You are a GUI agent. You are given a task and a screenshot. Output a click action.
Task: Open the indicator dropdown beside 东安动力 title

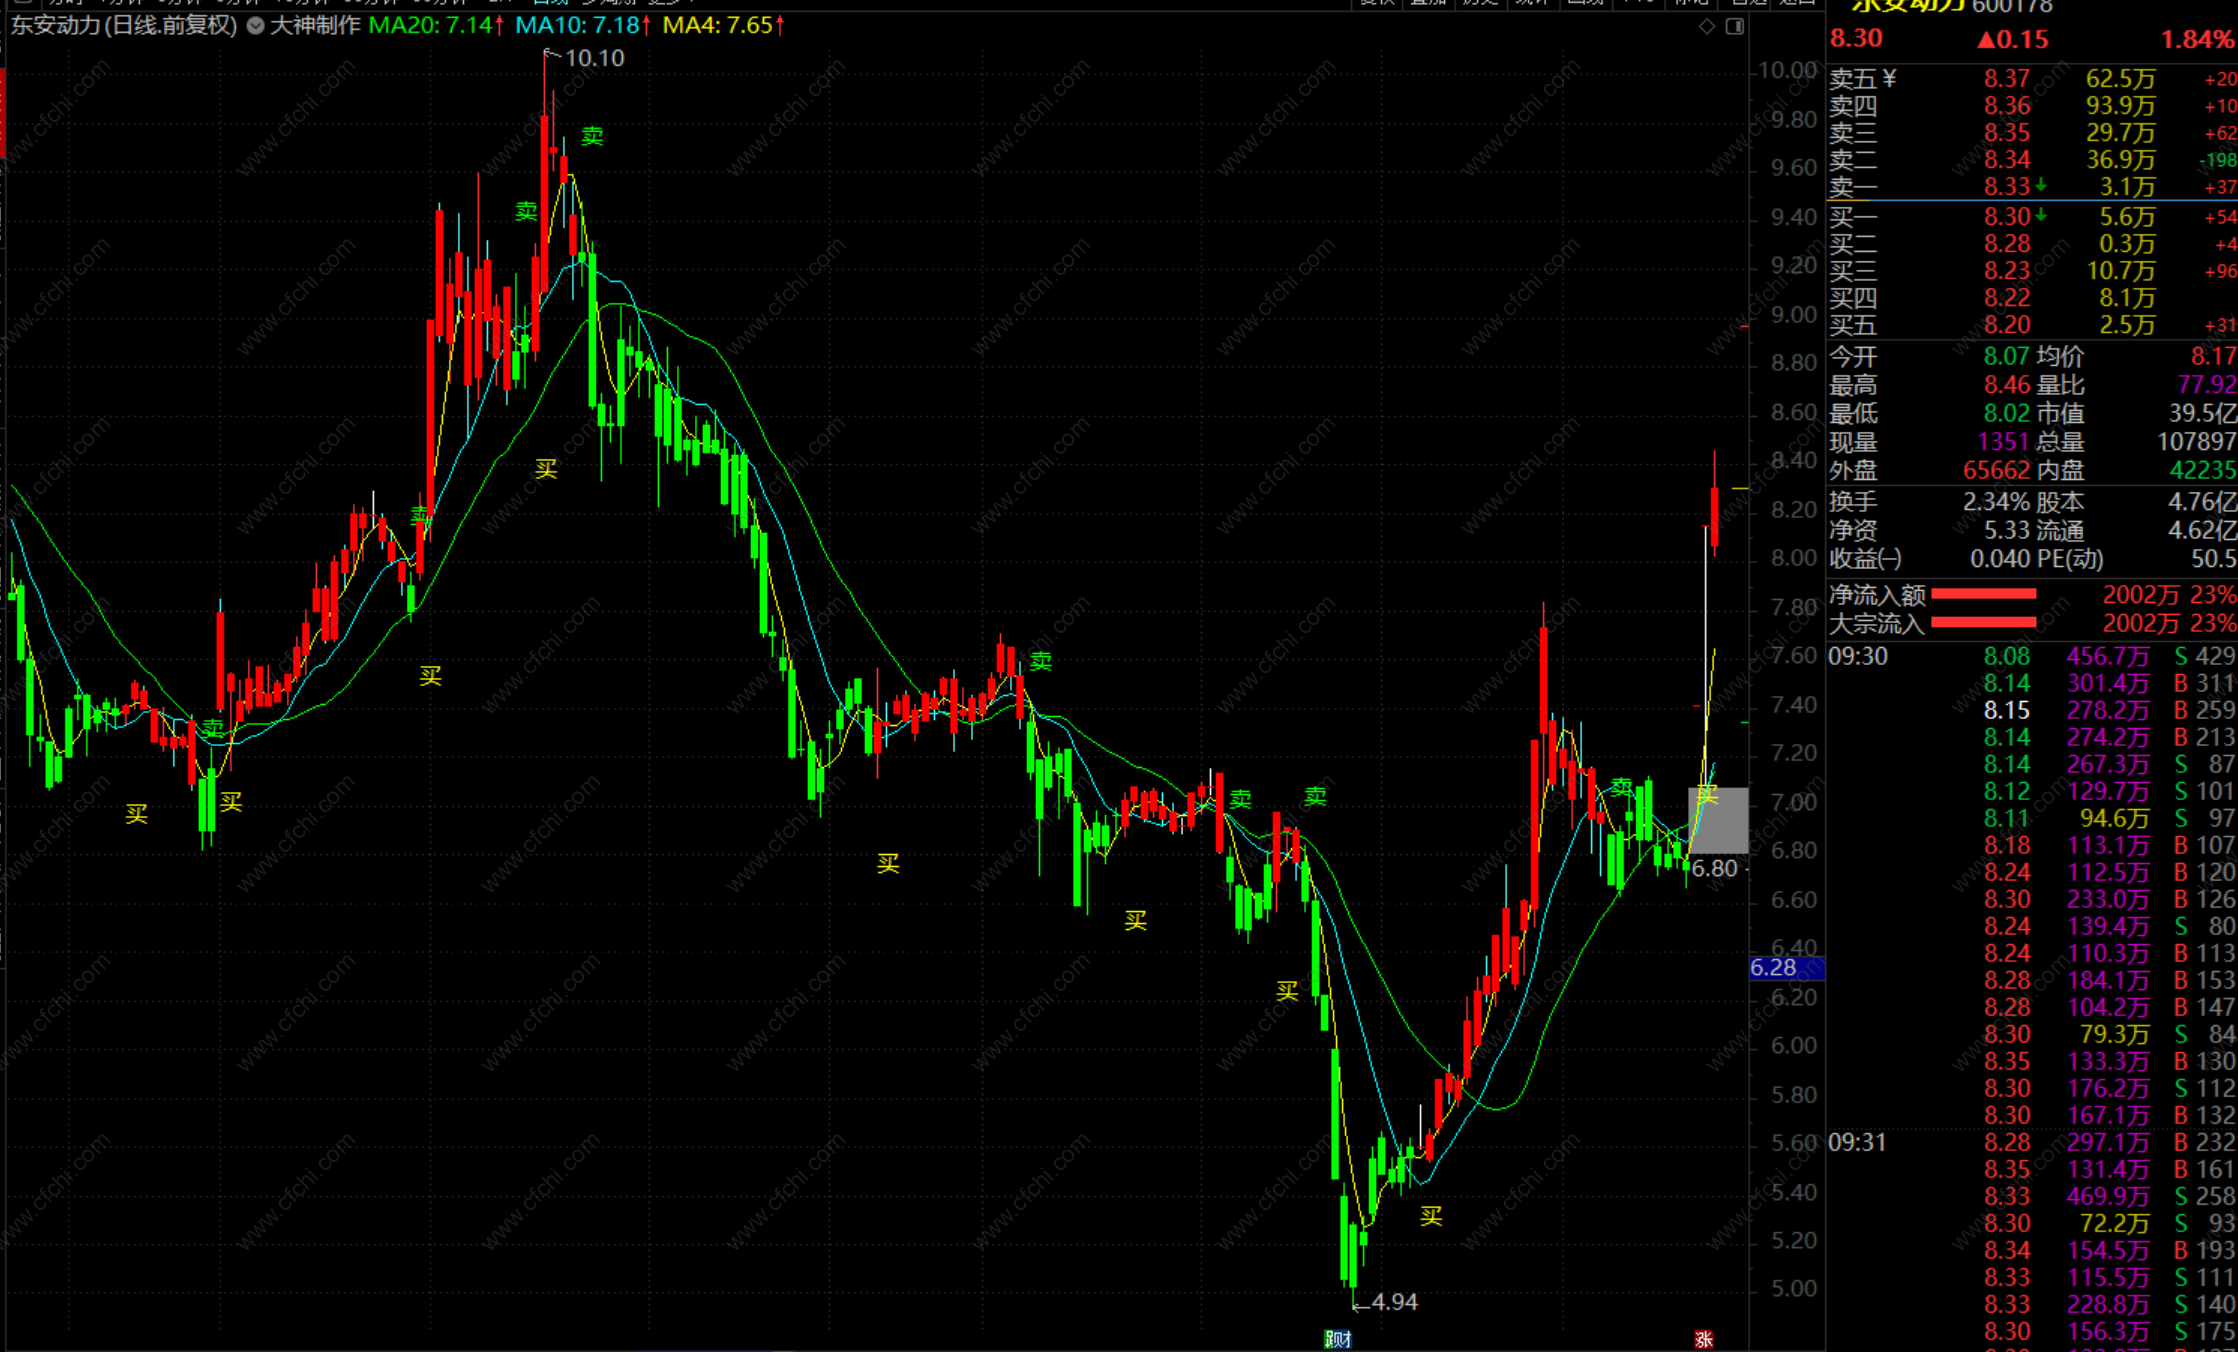point(256,26)
